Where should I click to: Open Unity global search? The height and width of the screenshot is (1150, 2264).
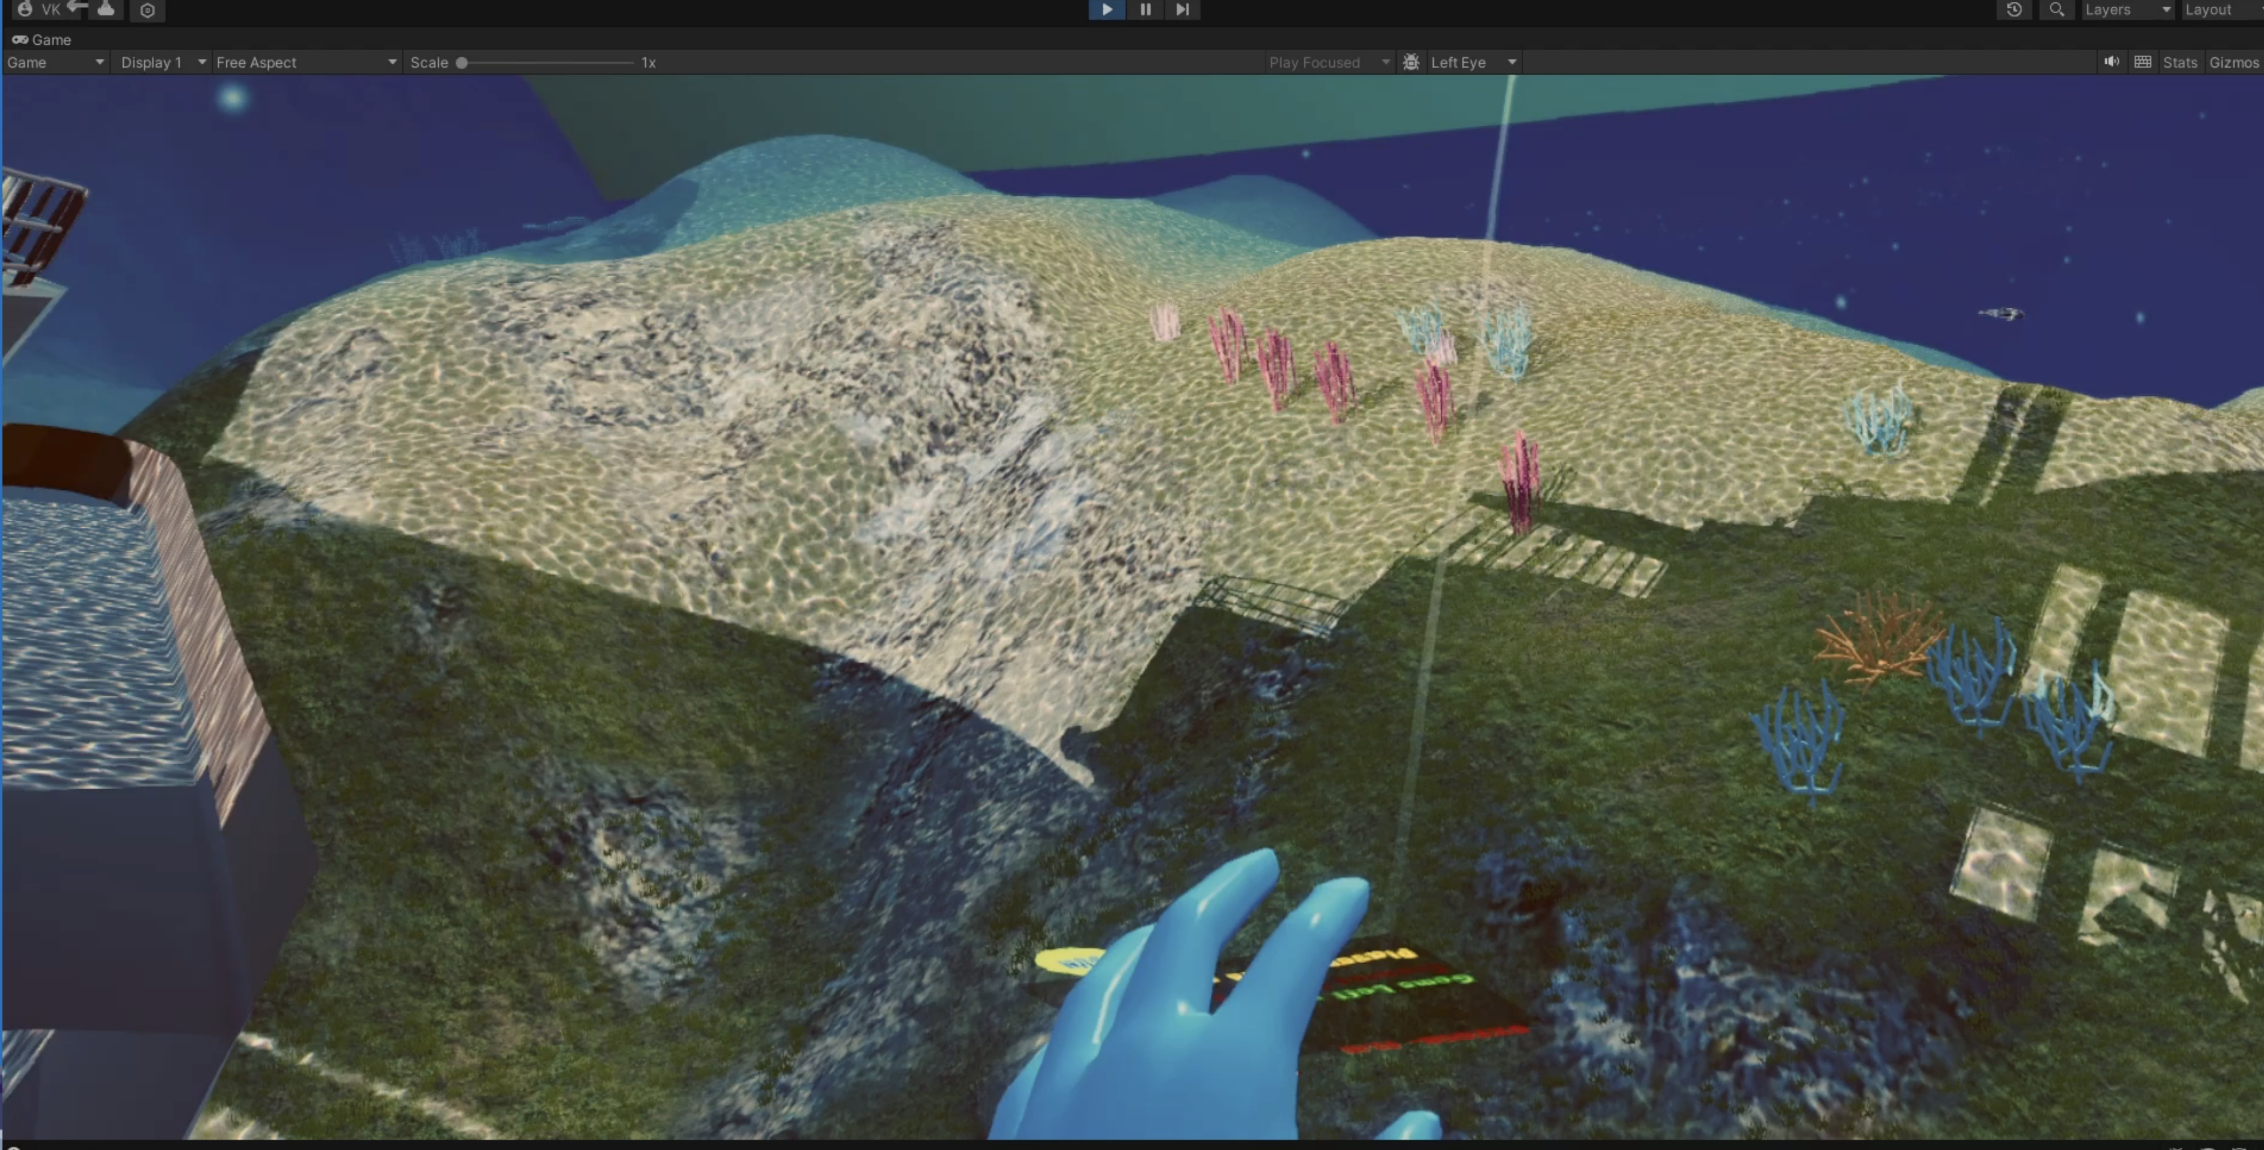pos(2056,9)
